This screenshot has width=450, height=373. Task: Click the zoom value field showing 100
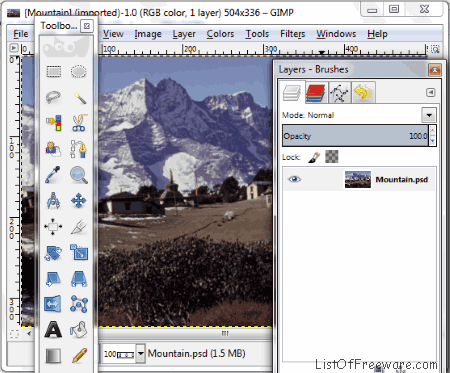[x=118, y=354]
